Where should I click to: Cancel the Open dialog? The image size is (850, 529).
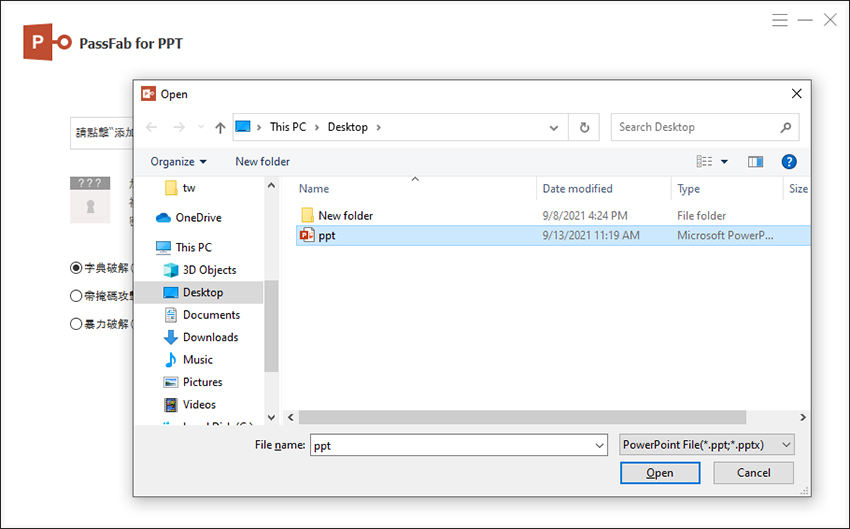pyautogui.click(x=754, y=473)
